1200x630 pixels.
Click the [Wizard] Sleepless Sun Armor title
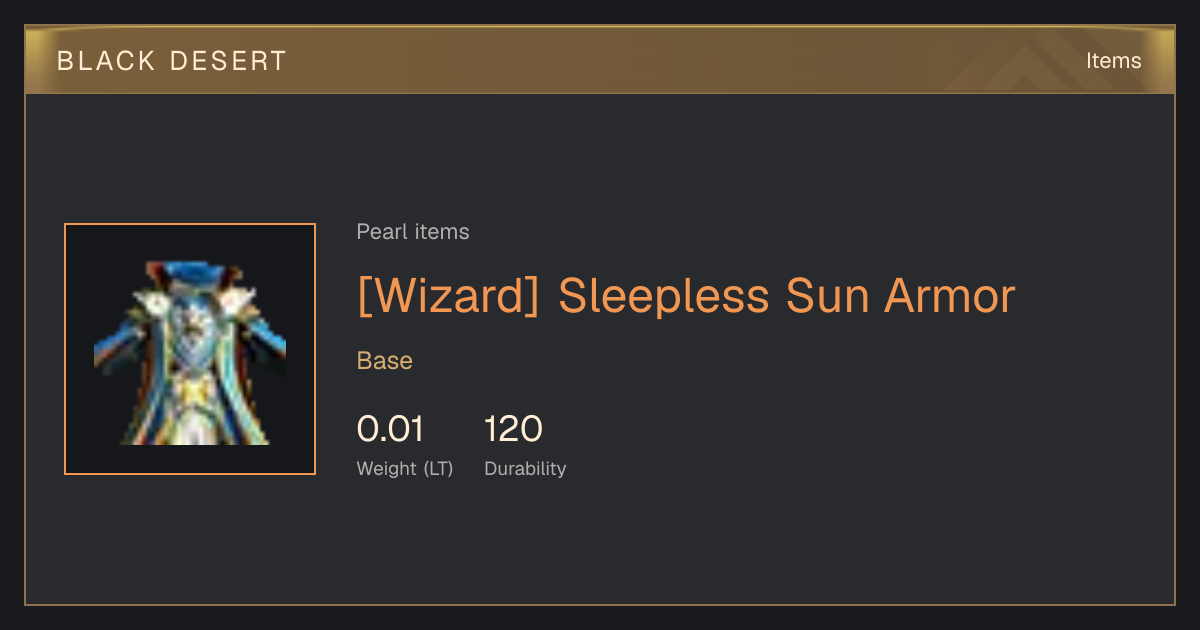(686, 296)
